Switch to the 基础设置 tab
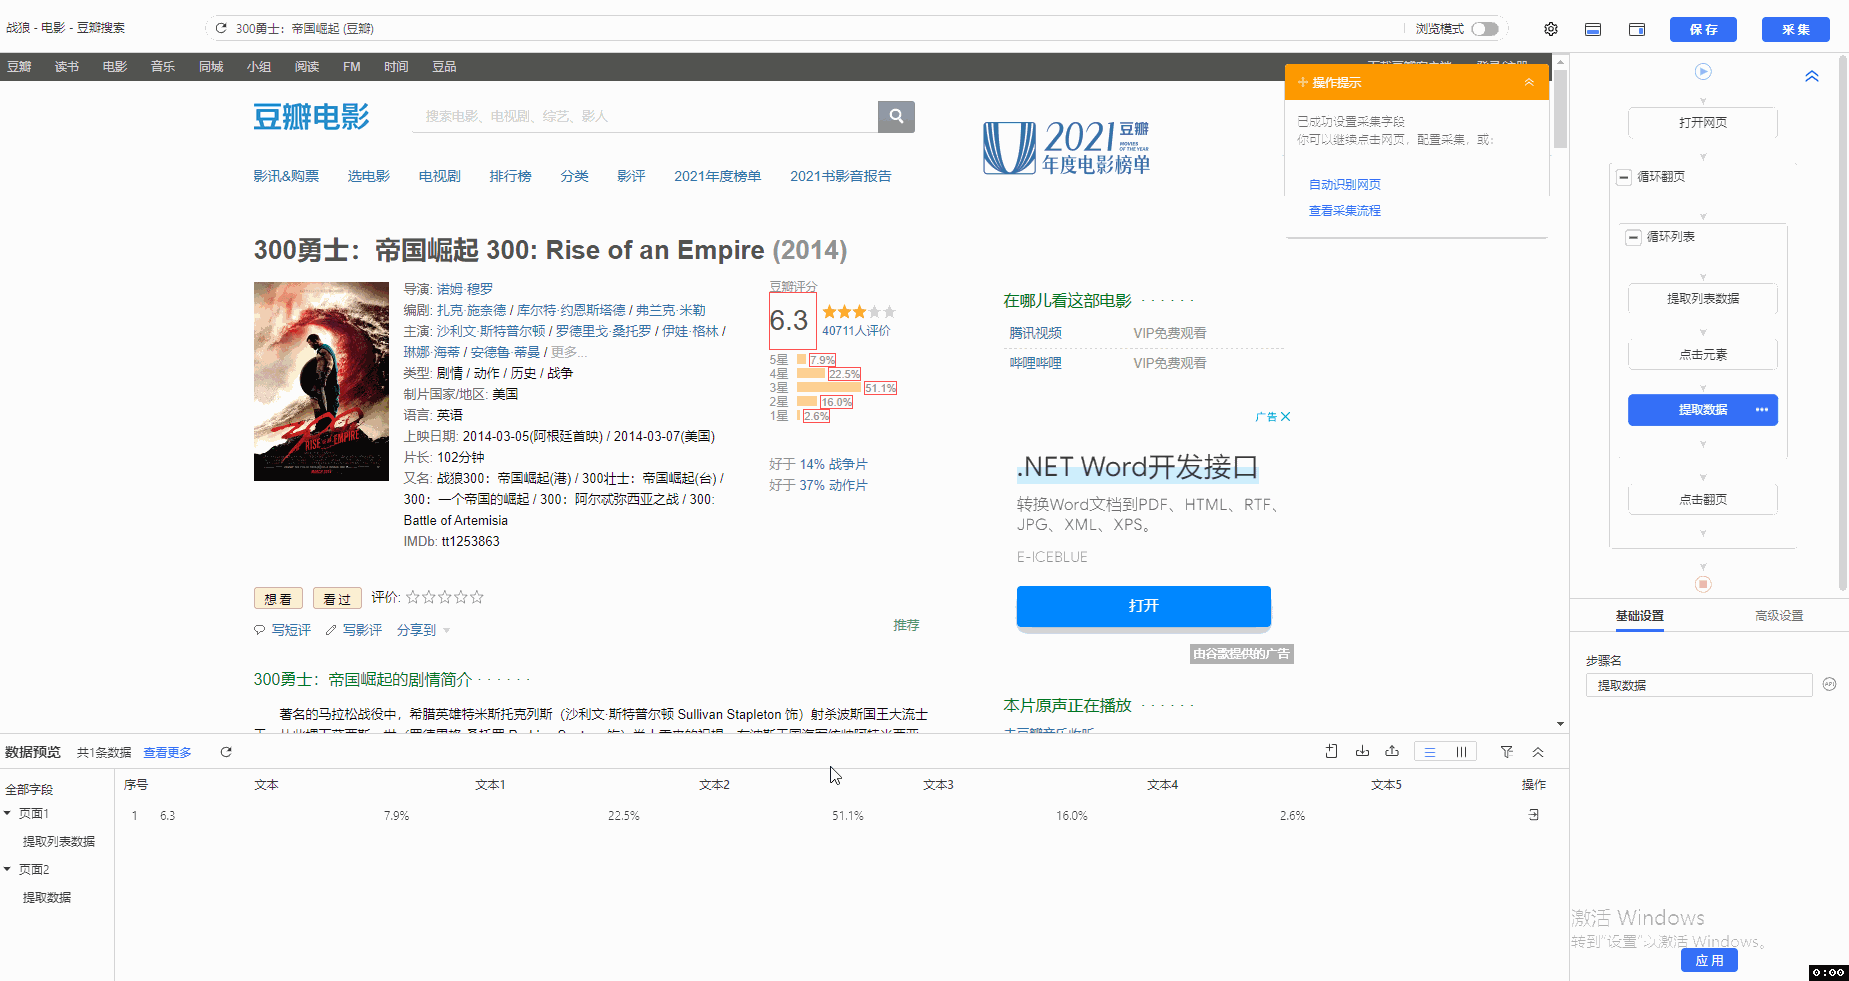Image resolution: width=1849 pixels, height=981 pixels. point(1640,616)
